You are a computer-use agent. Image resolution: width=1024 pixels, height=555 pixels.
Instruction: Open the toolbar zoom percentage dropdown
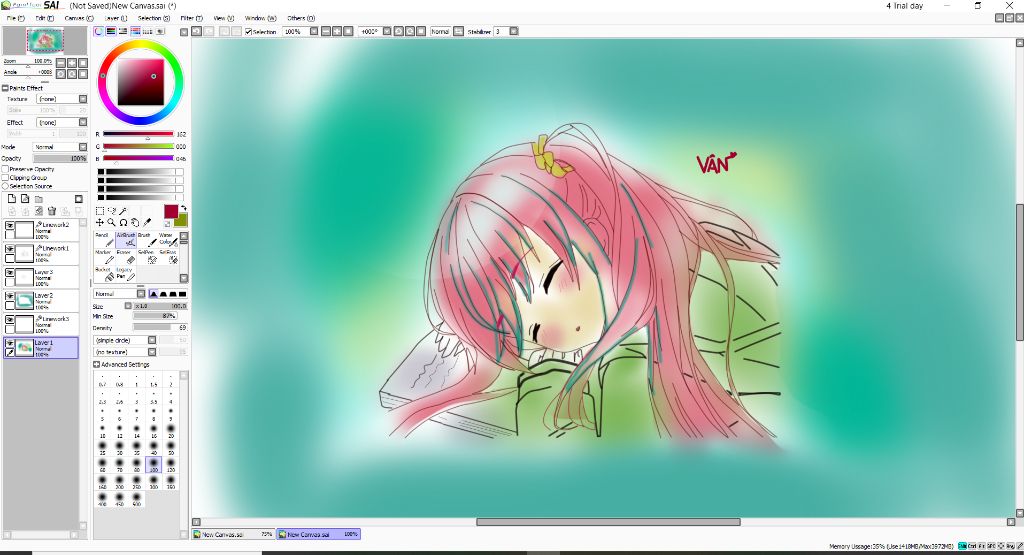click(x=314, y=31)
